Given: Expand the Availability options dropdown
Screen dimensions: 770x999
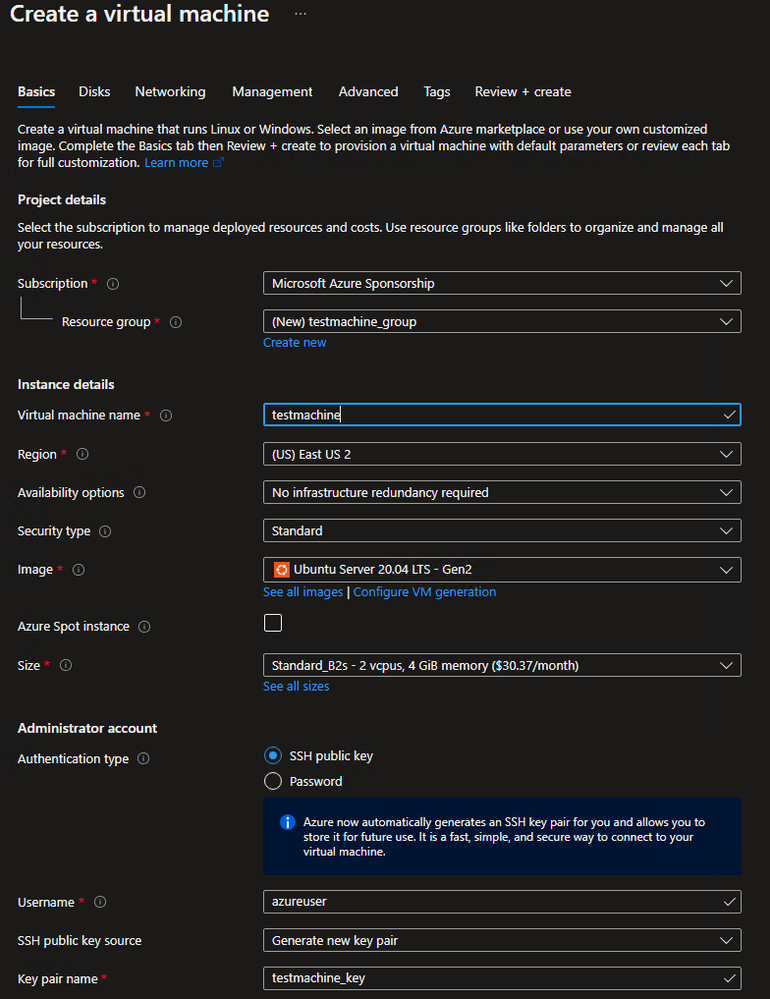Looking at the screenshot, I should (x=502, y=492).
